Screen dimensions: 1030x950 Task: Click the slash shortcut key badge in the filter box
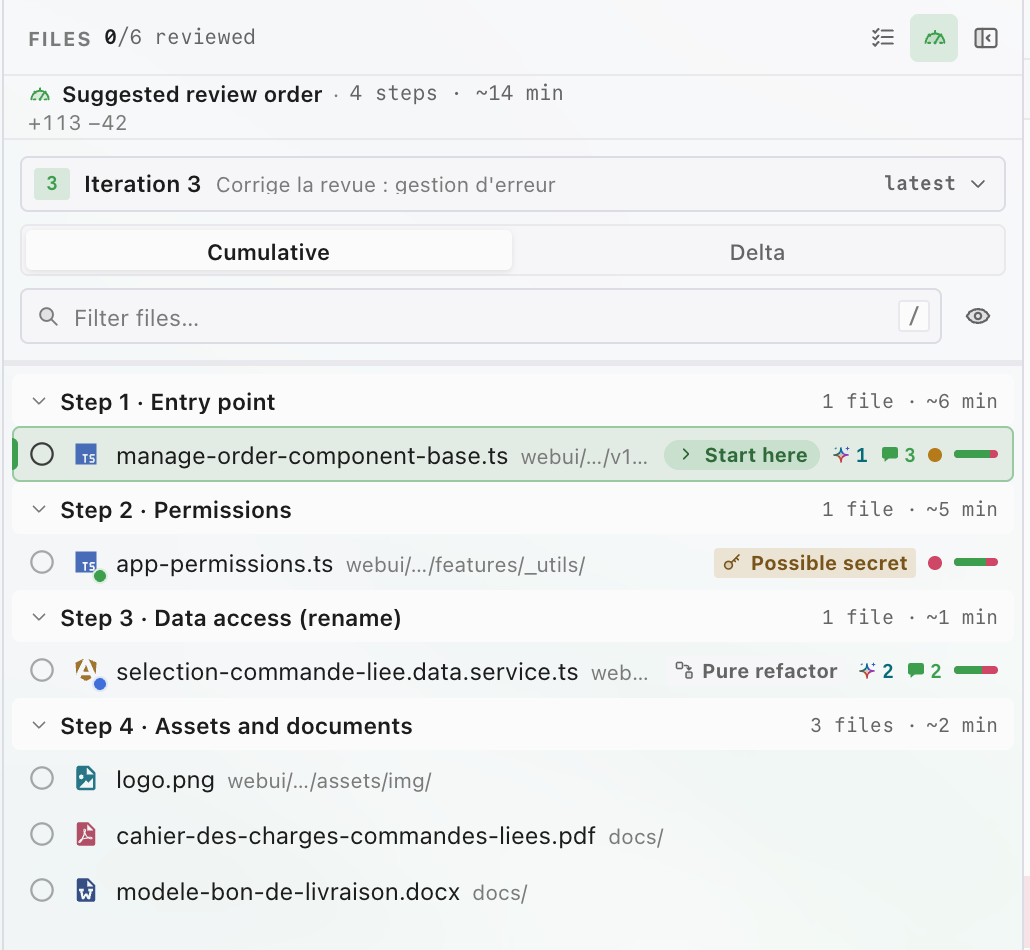coord(914,316)
